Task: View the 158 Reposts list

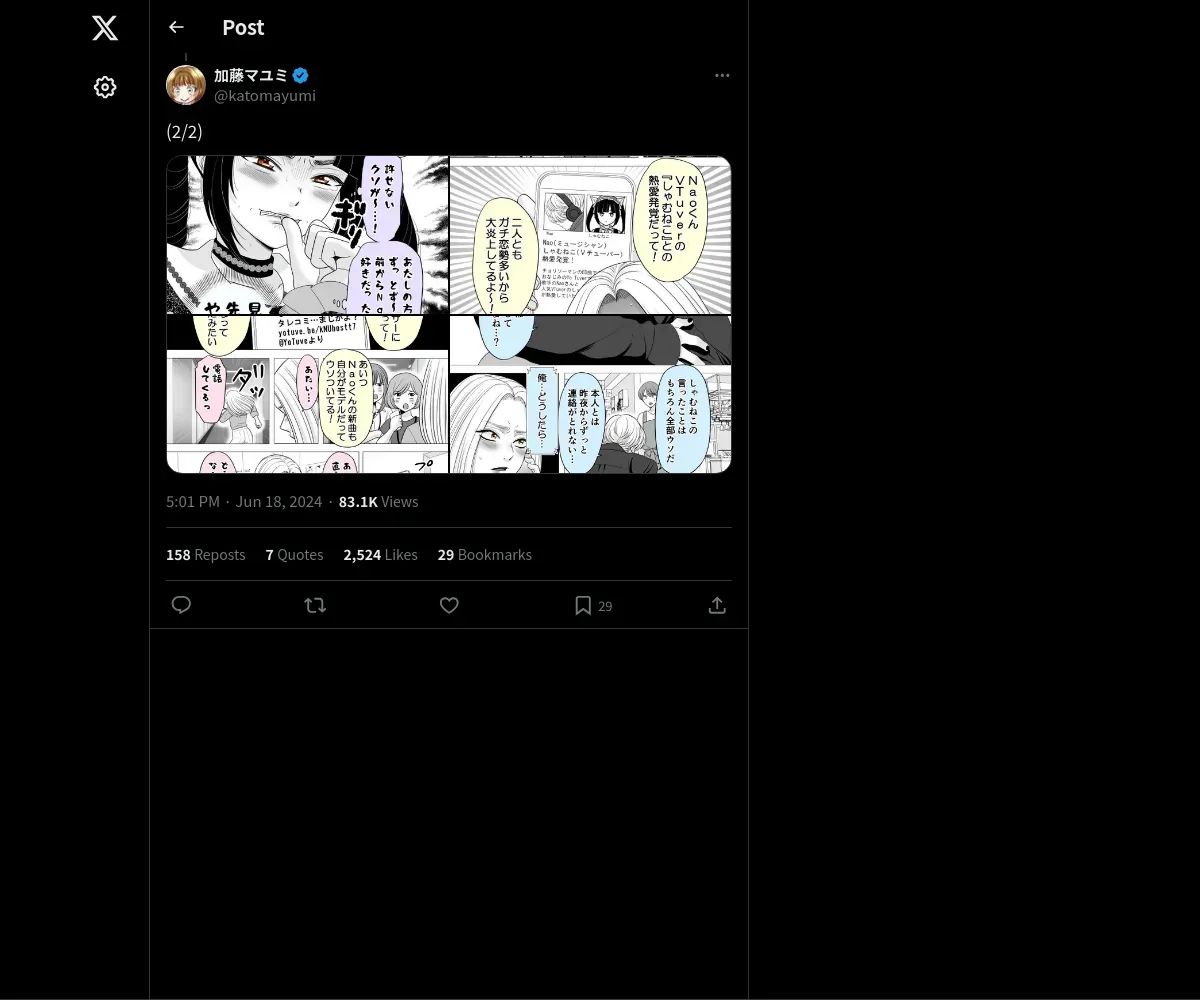Action: (x=206, y=555)
